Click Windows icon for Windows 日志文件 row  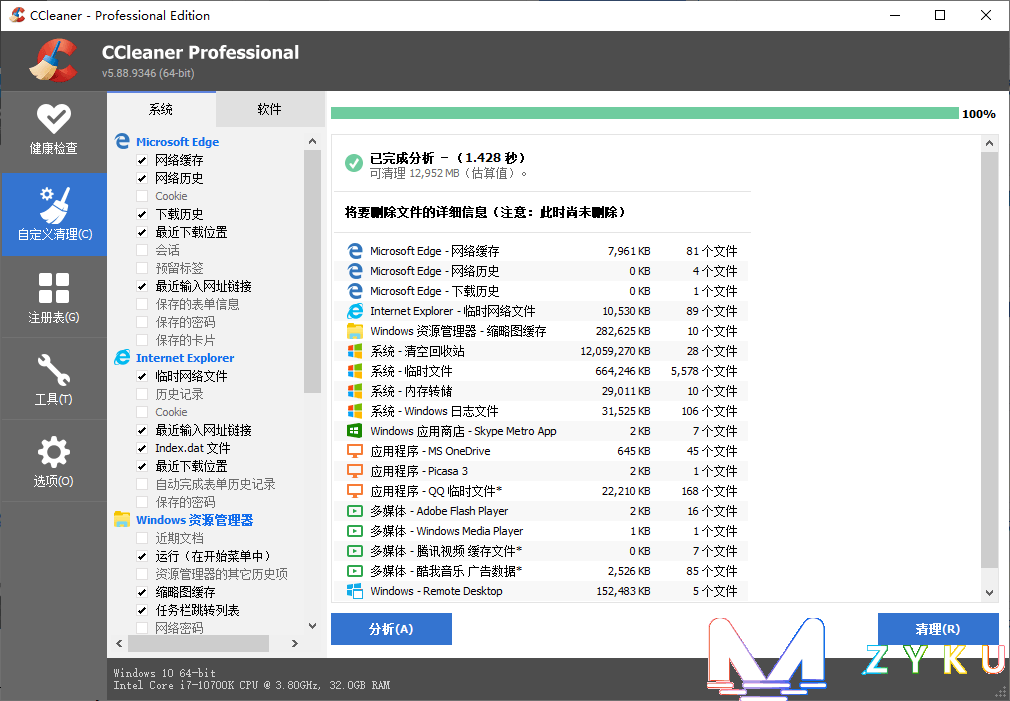point(355,411)
